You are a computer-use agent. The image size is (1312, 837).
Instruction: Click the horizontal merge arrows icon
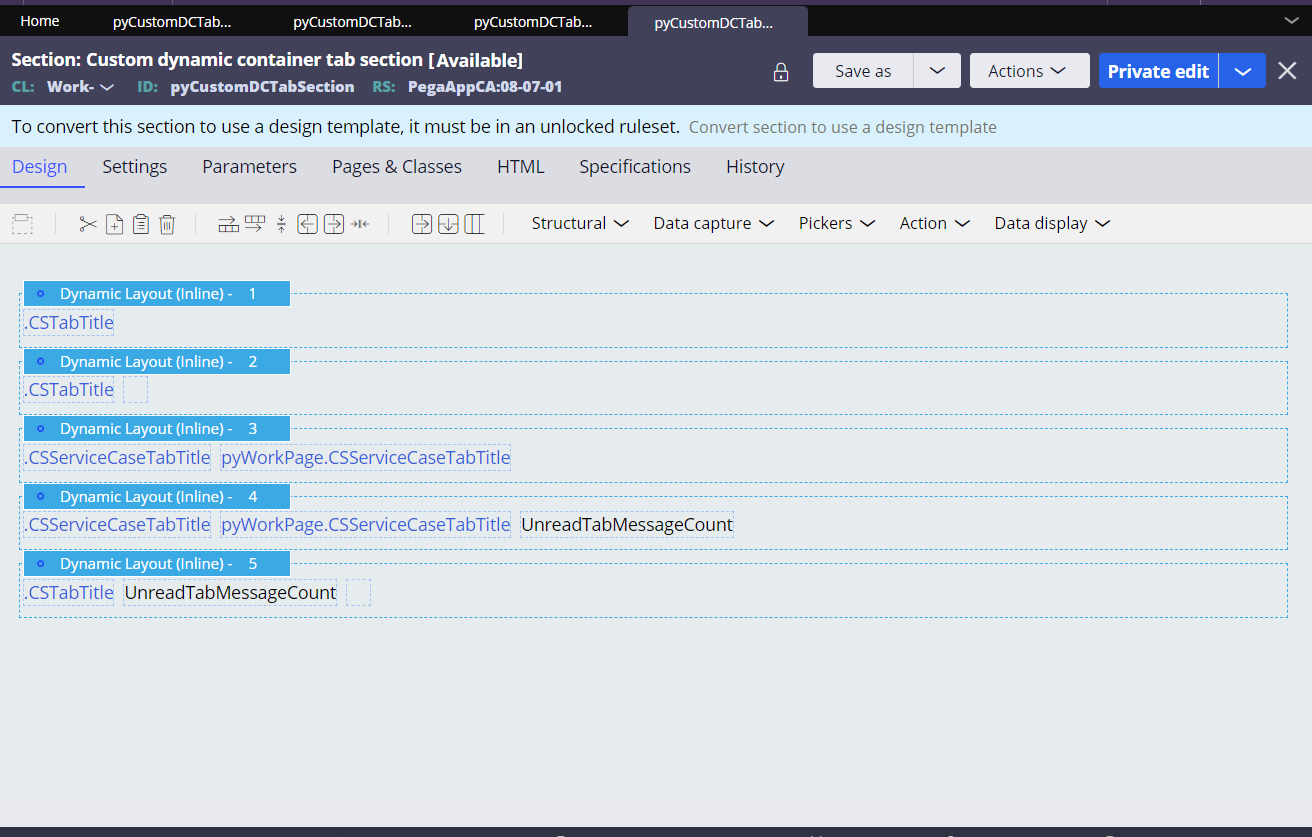(x=360, y=224)
